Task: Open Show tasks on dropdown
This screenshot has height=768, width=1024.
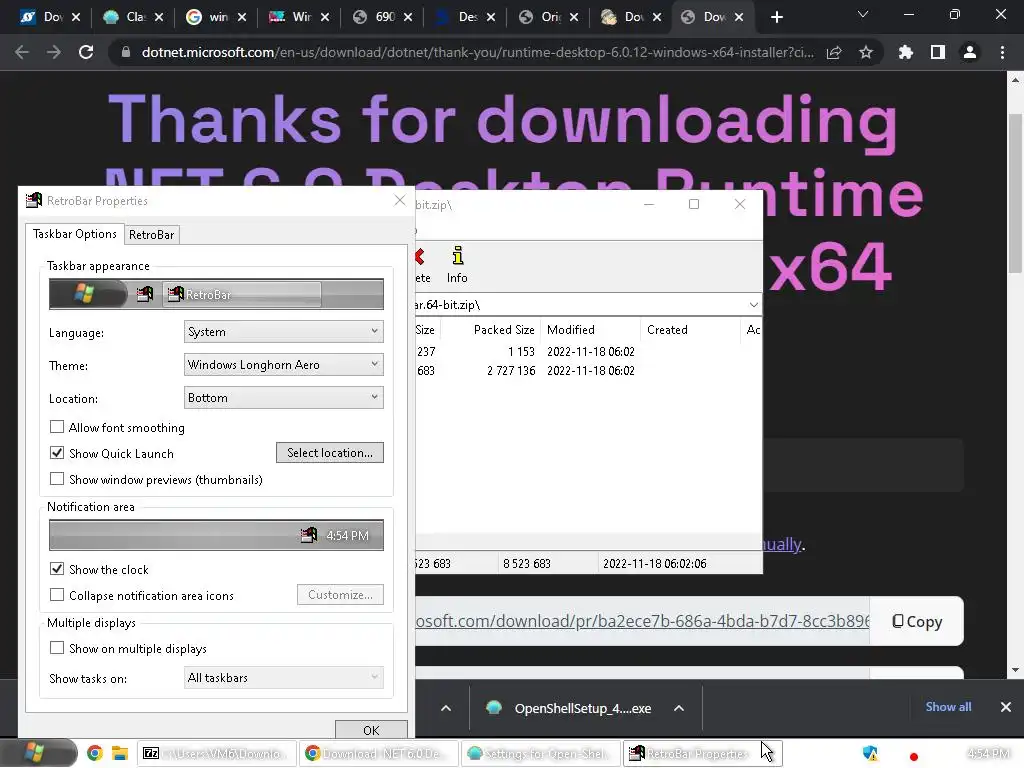Action: pyautogui.click(x=283, y=678)
